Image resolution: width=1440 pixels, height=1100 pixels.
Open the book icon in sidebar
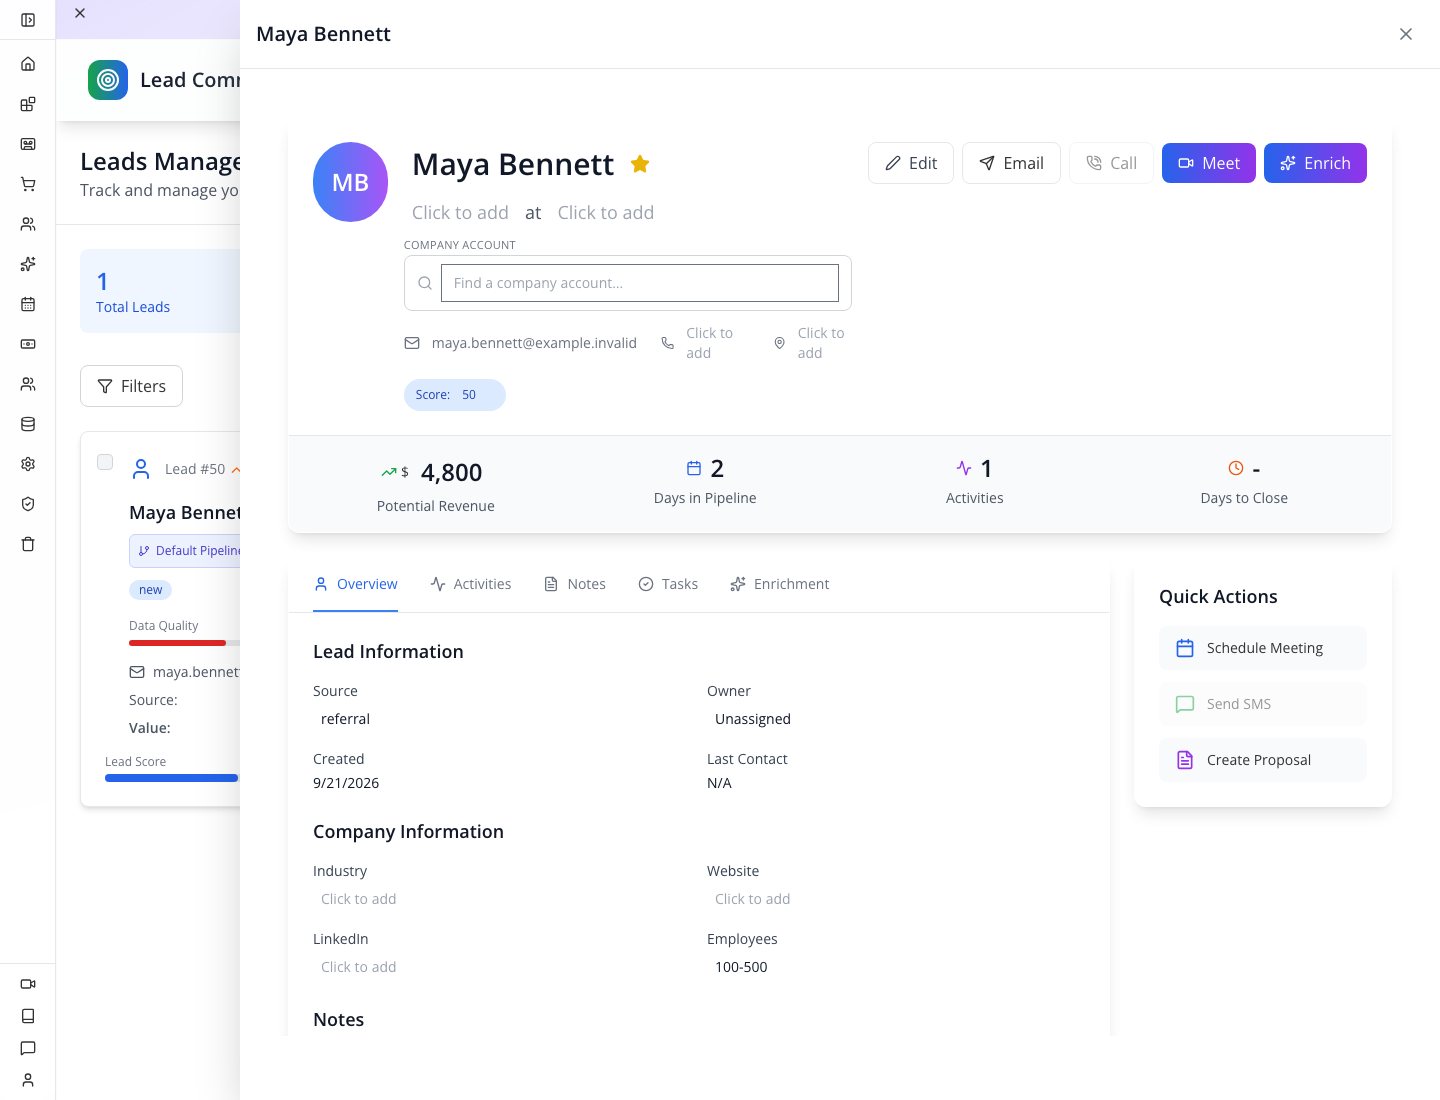point(28,1016)
